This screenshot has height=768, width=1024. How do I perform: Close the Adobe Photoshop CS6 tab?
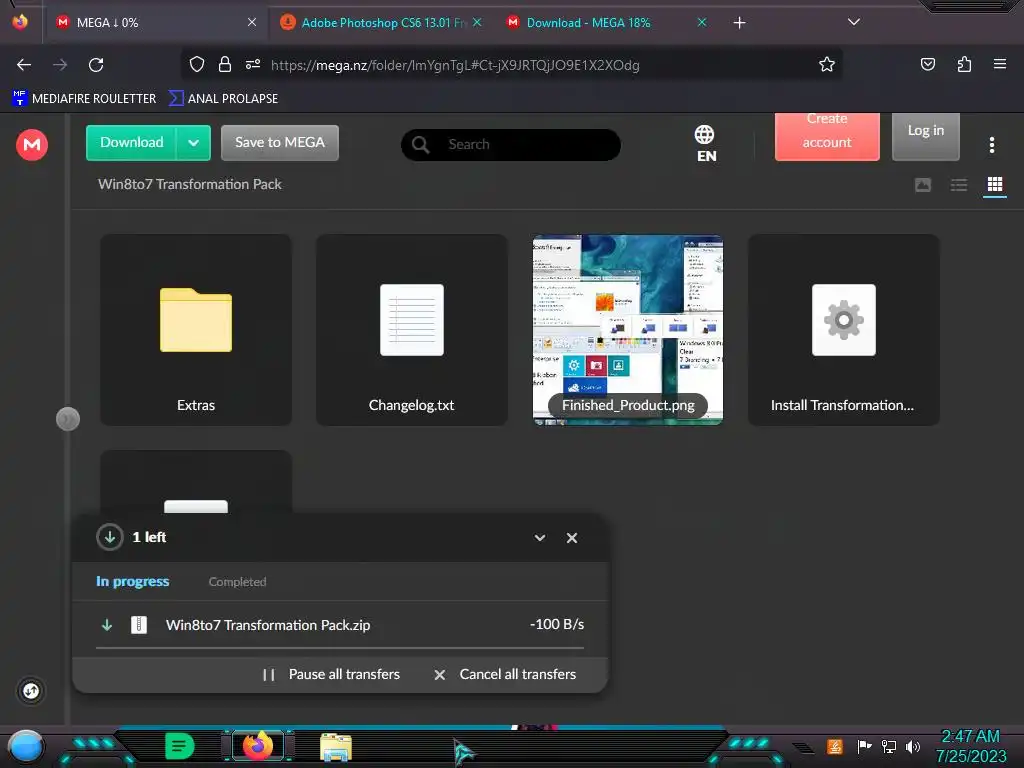(477, 22)
